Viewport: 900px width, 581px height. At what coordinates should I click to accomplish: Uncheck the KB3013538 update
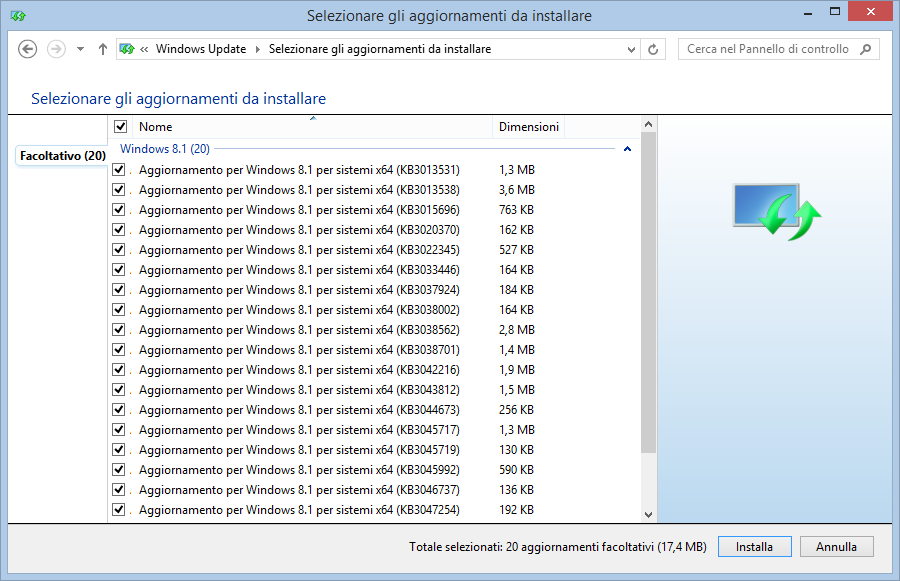[x=119, y=189]
